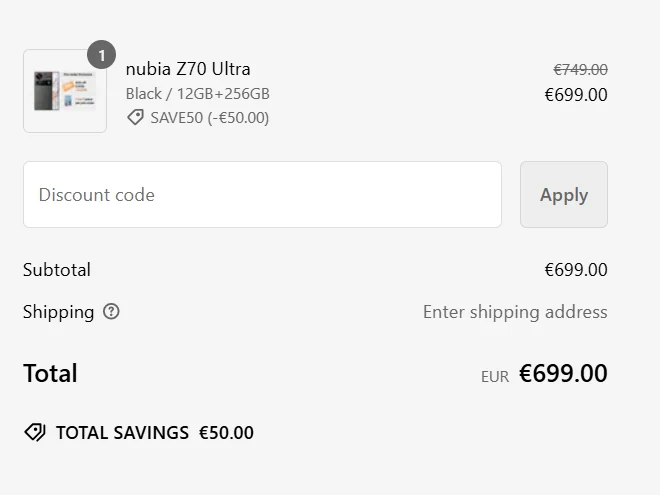Click the struck-through €749.00 original price
660x495 pixels.
580,69
